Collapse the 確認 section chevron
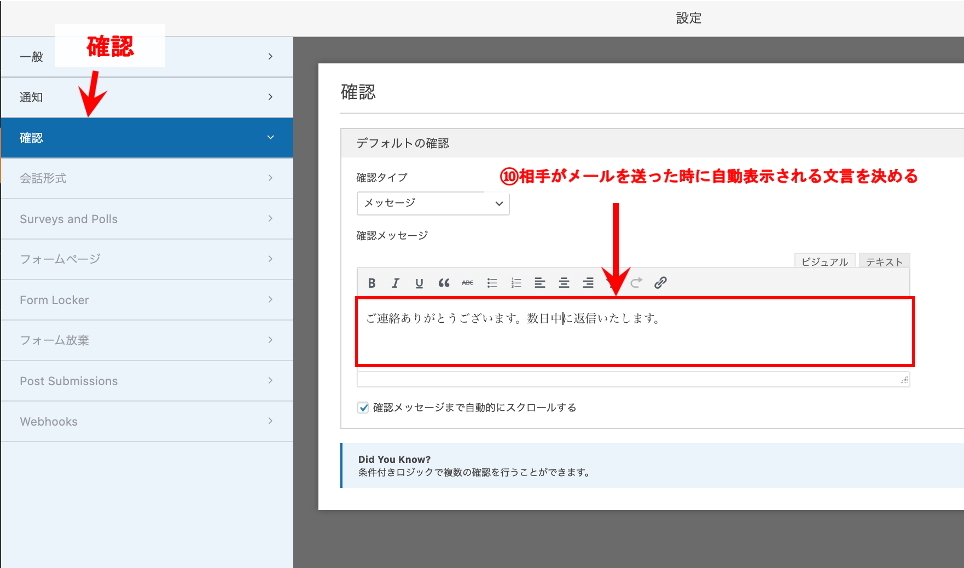The image size is (964, 568). [271, 138]
